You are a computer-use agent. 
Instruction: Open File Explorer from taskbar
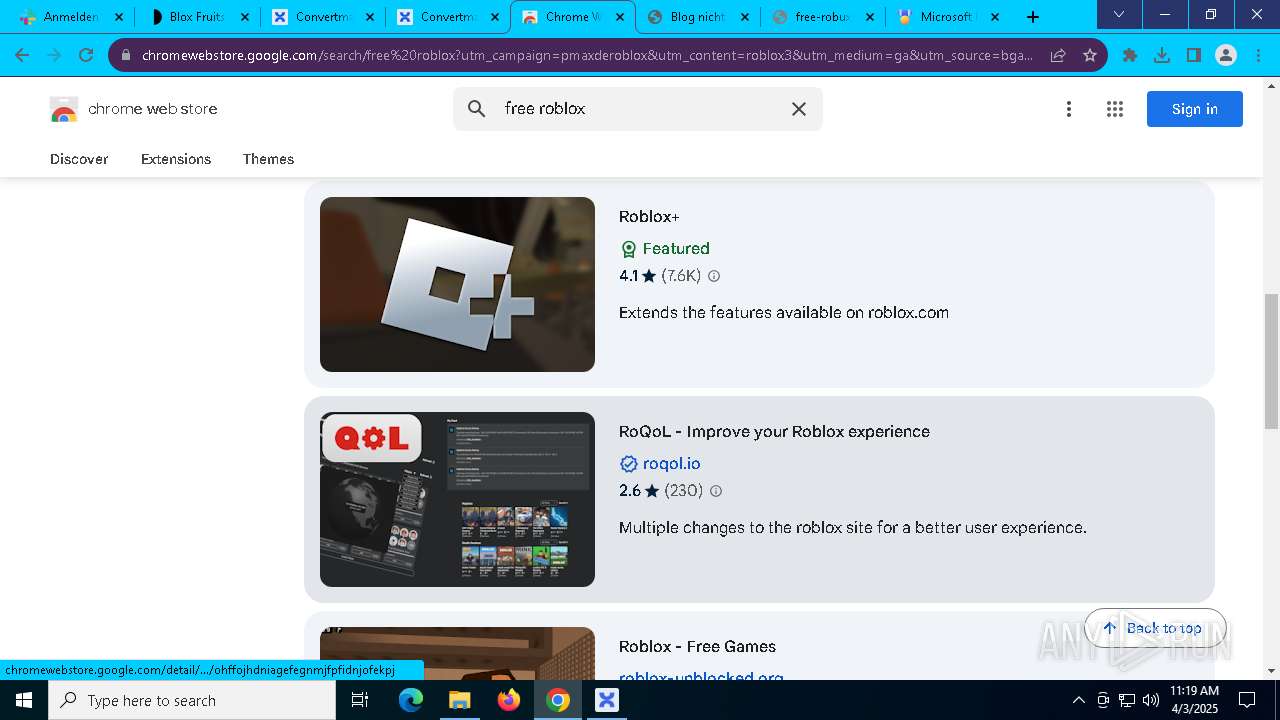coord(459,700)
